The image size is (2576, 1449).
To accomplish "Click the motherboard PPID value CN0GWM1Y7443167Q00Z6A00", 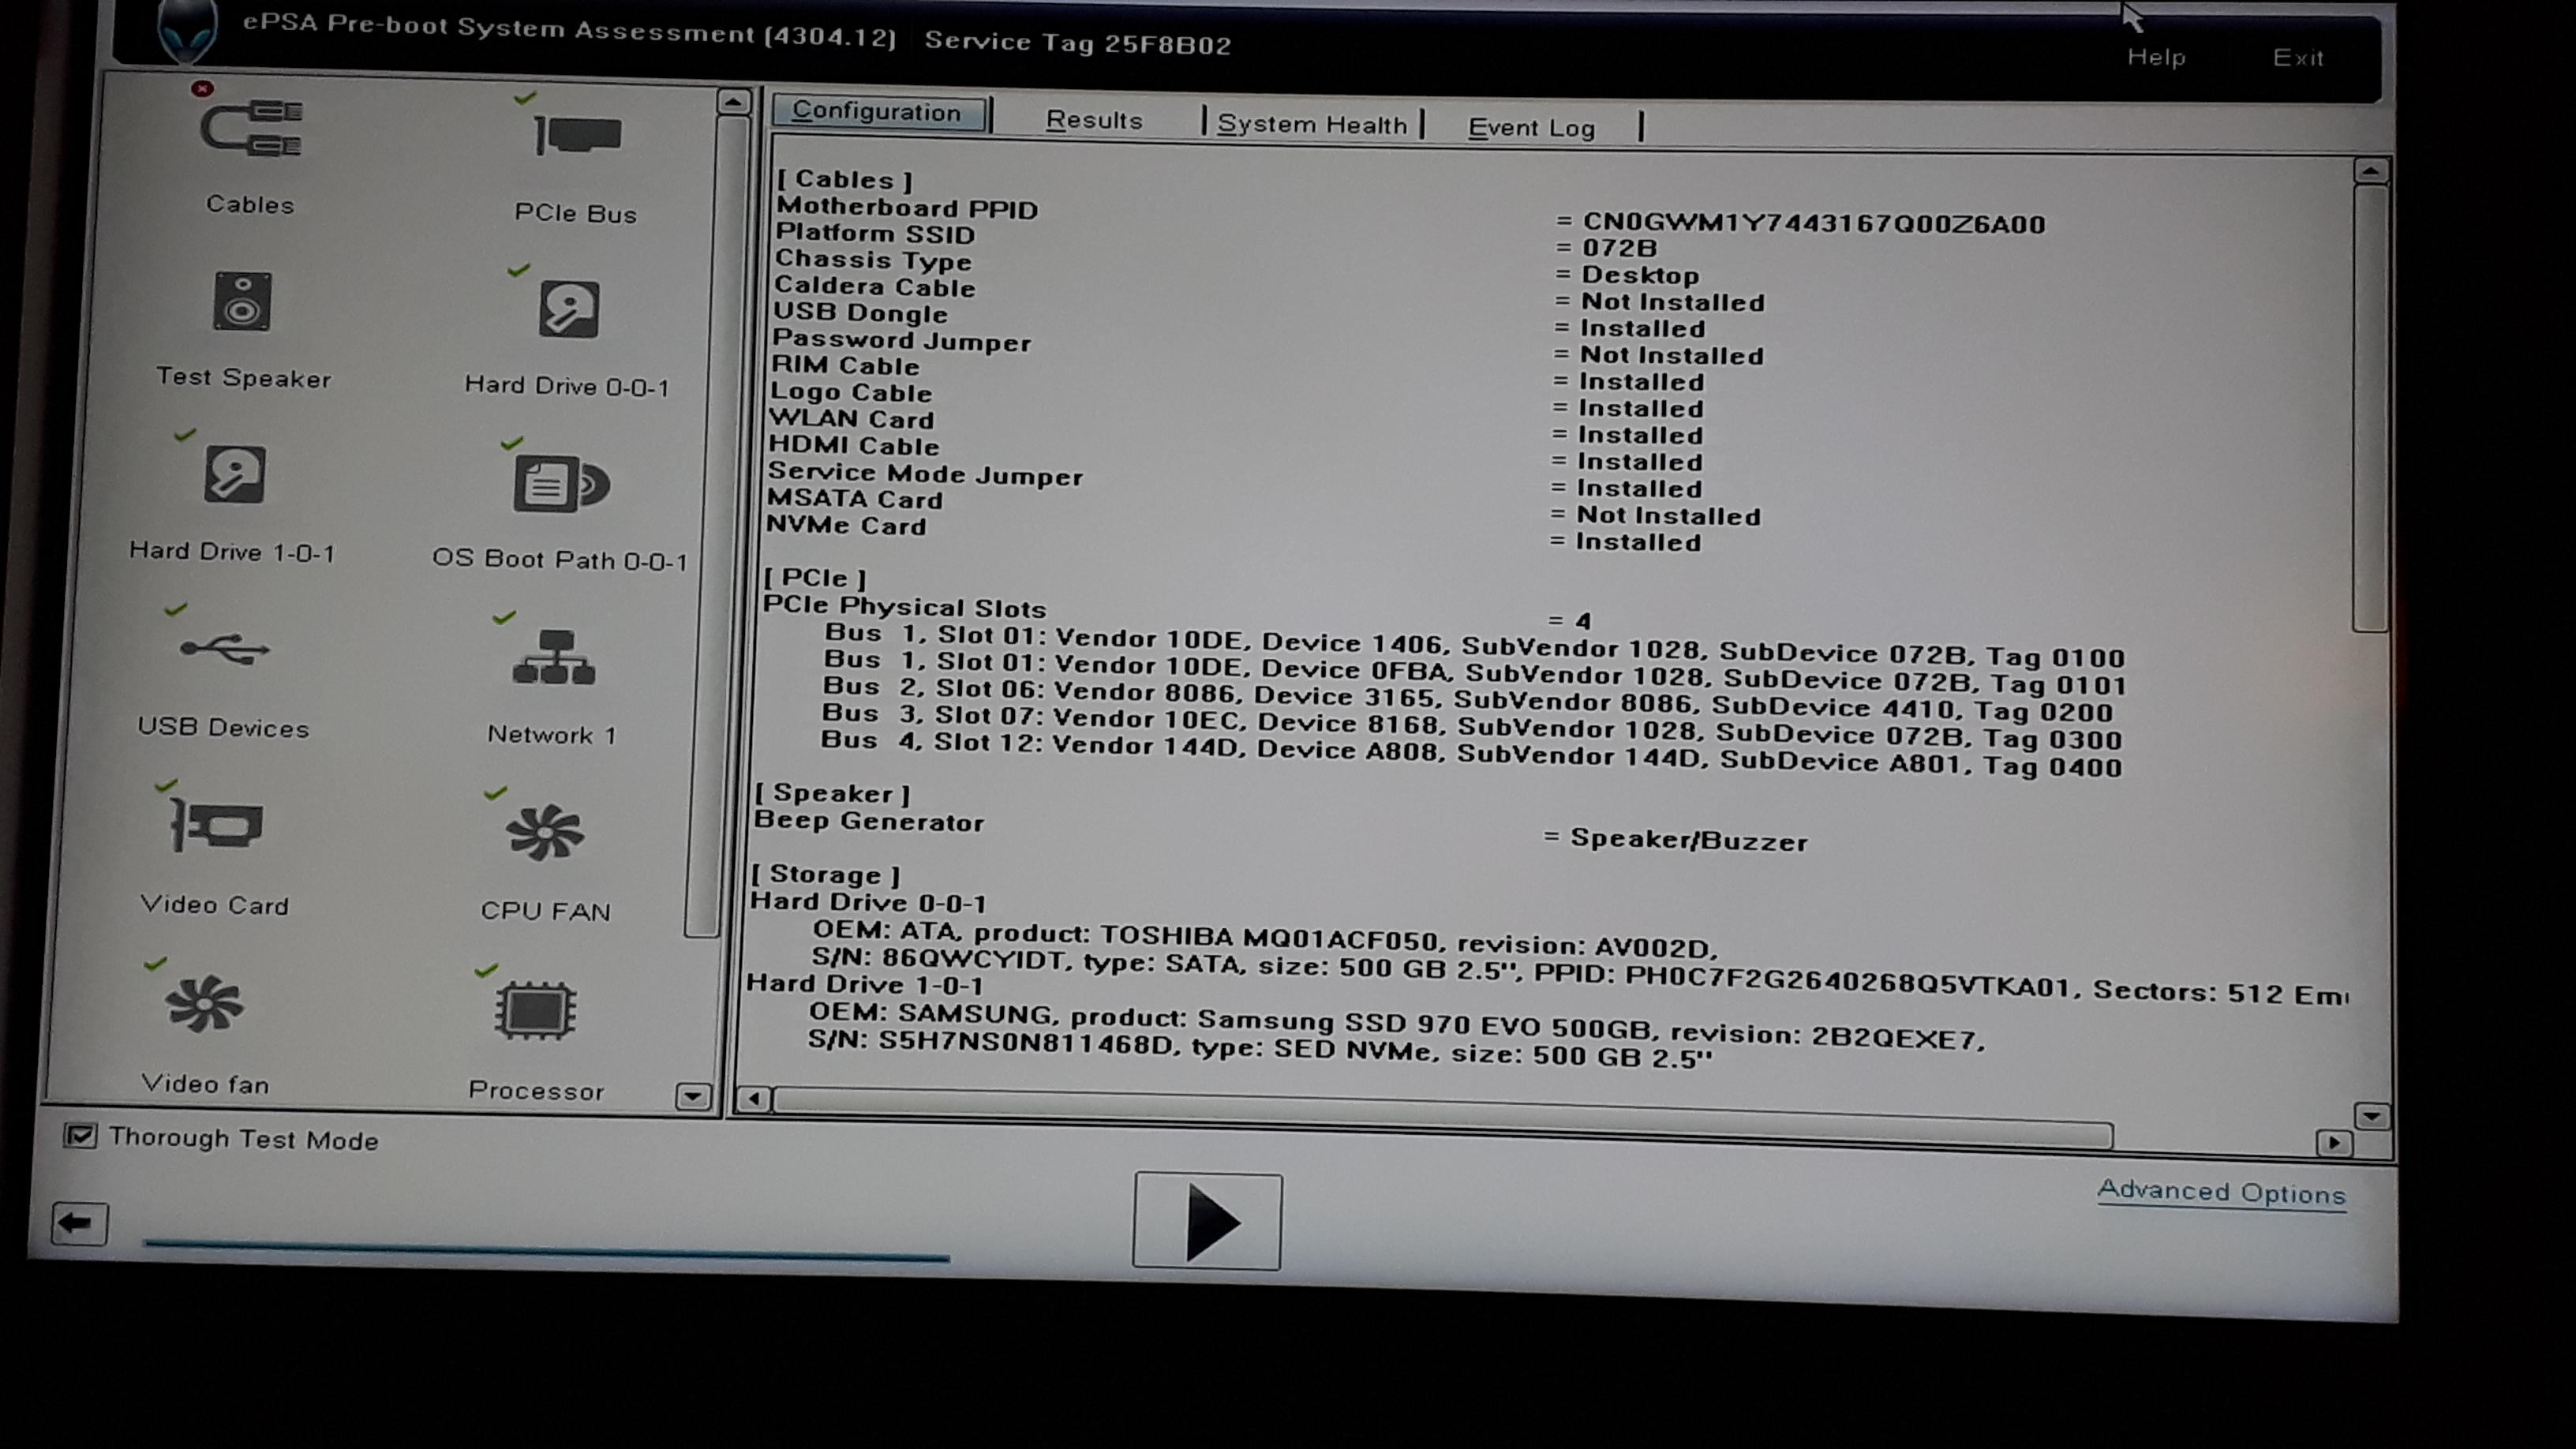I will click(x=1814, y=223).
